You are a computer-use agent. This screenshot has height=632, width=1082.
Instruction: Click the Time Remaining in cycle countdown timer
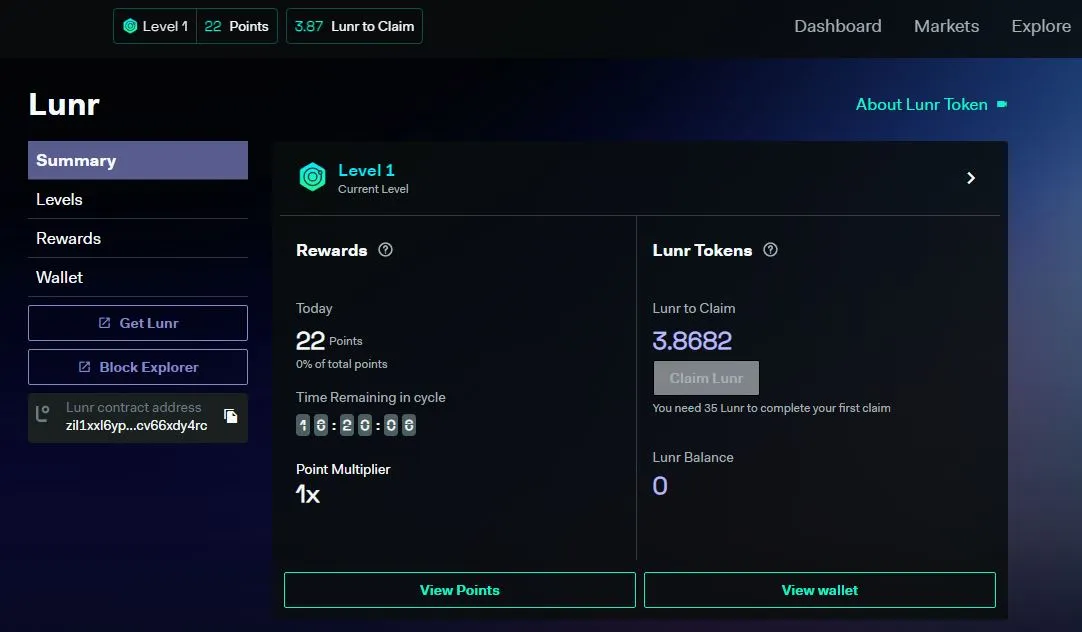355,425
